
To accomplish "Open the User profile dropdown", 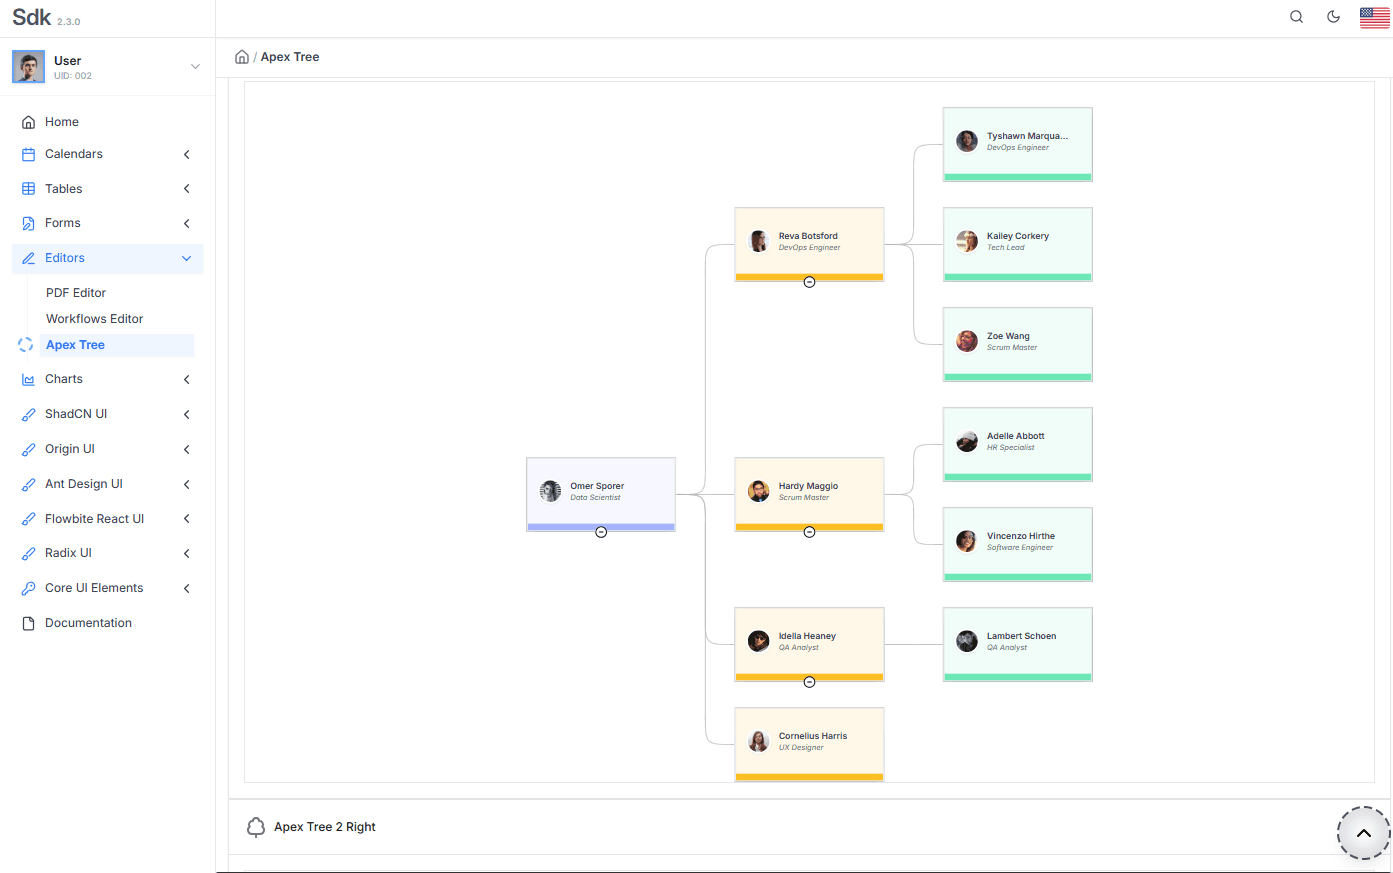I will pyautogui.click(x=195, y=65).
